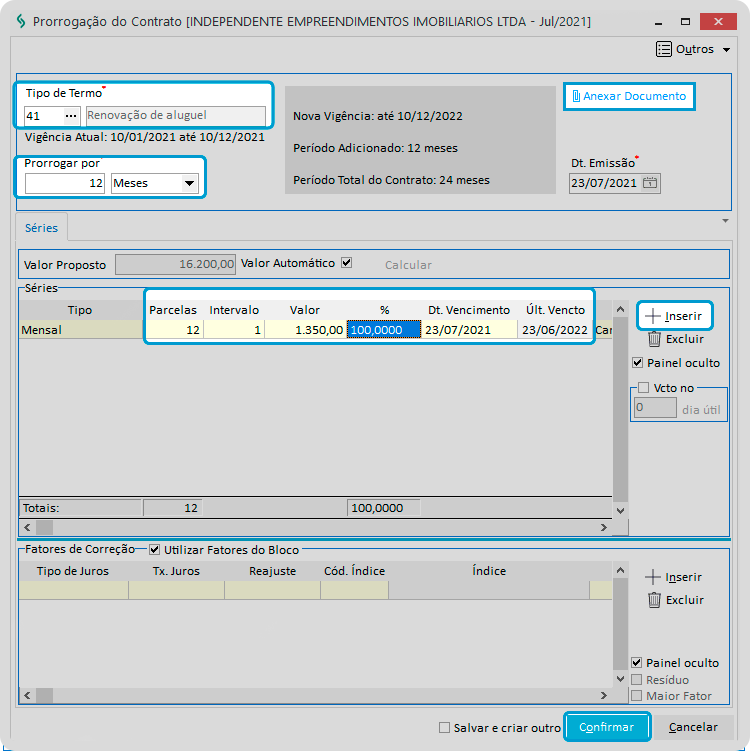Enable the Vcto no checkbox

tap(643, 387)
